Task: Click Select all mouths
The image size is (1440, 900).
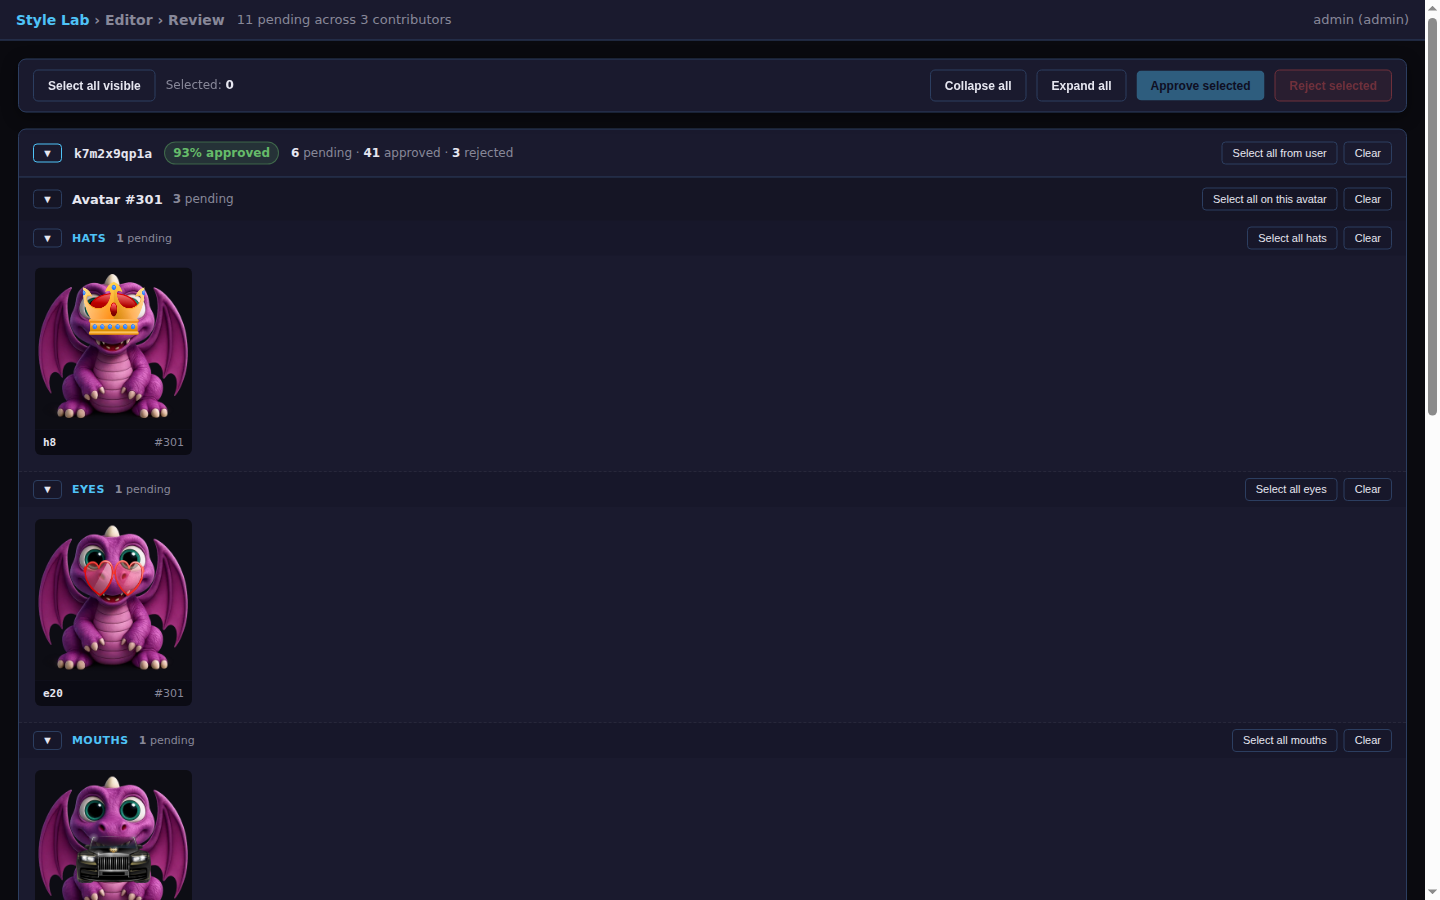Action: [1284, 740]
